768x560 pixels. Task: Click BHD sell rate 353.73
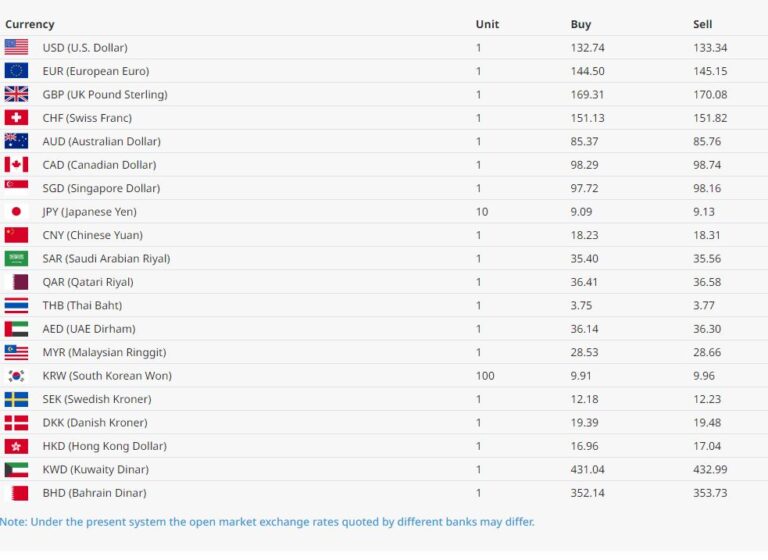710,493
